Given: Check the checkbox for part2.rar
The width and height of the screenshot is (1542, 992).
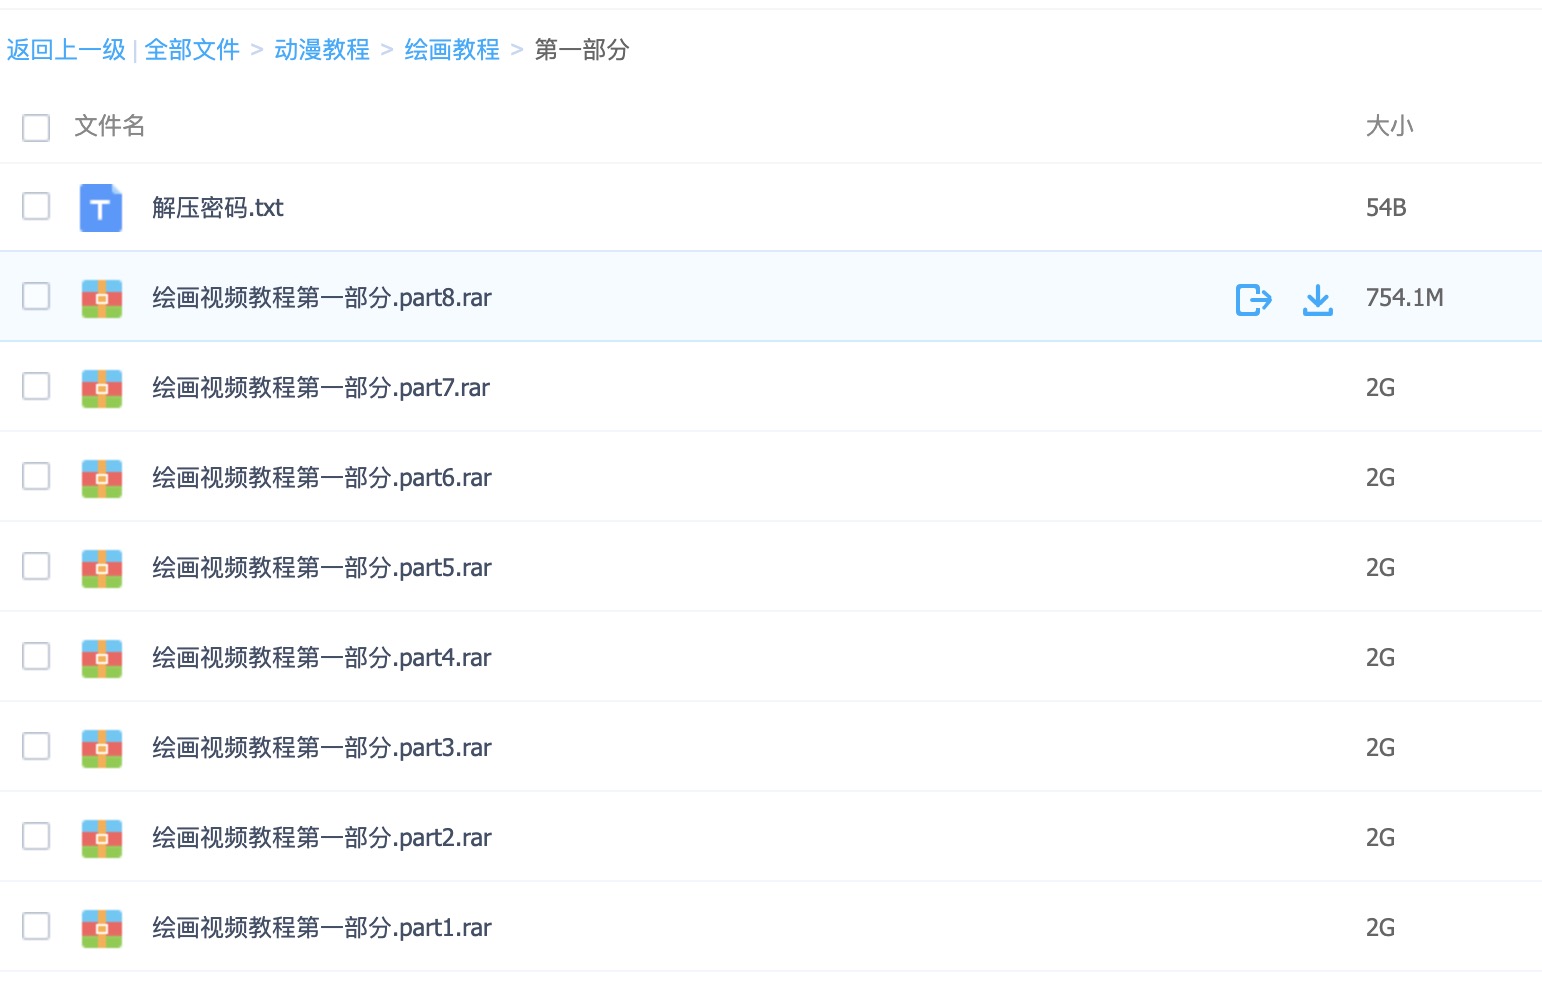Looking at the screenshot, I should [x=36, y=836].
